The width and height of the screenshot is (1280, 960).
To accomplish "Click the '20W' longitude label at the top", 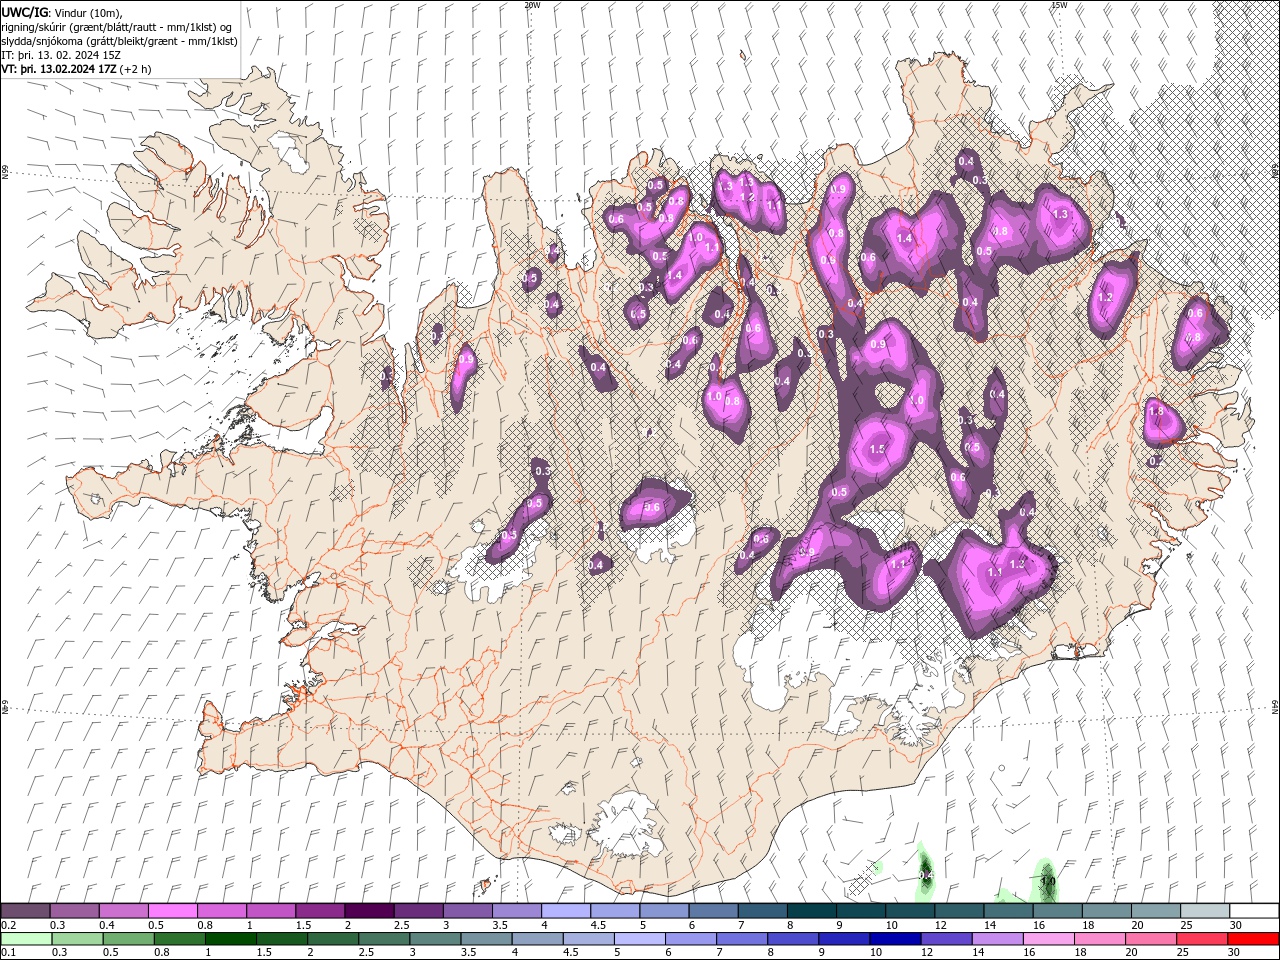I will (x=531, y=5).
